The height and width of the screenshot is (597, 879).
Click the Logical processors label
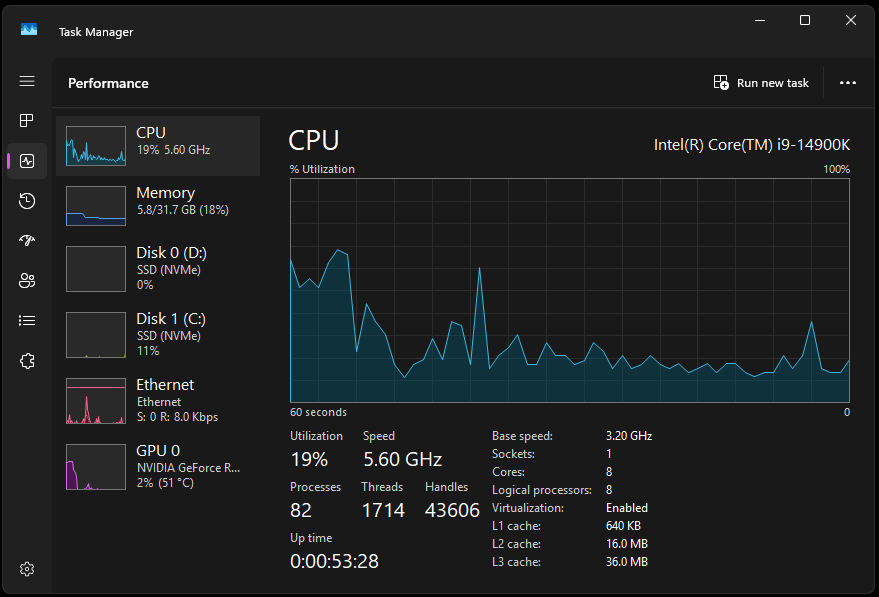[x=542, y=490]
